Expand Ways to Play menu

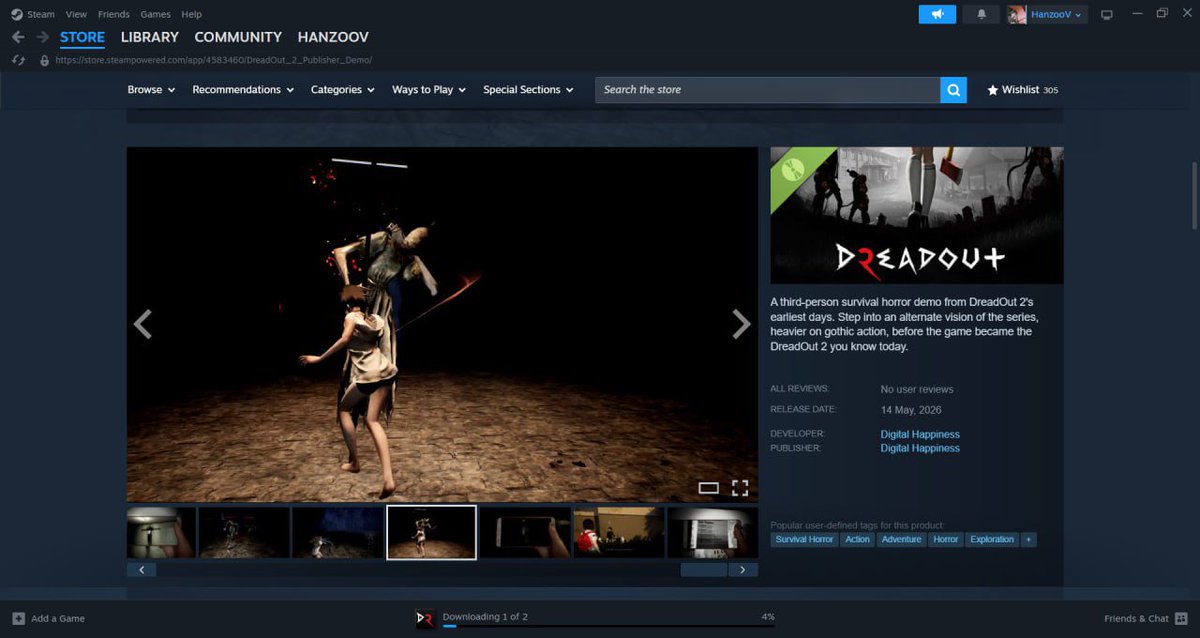pyautogui.click(x=429, y=89)
